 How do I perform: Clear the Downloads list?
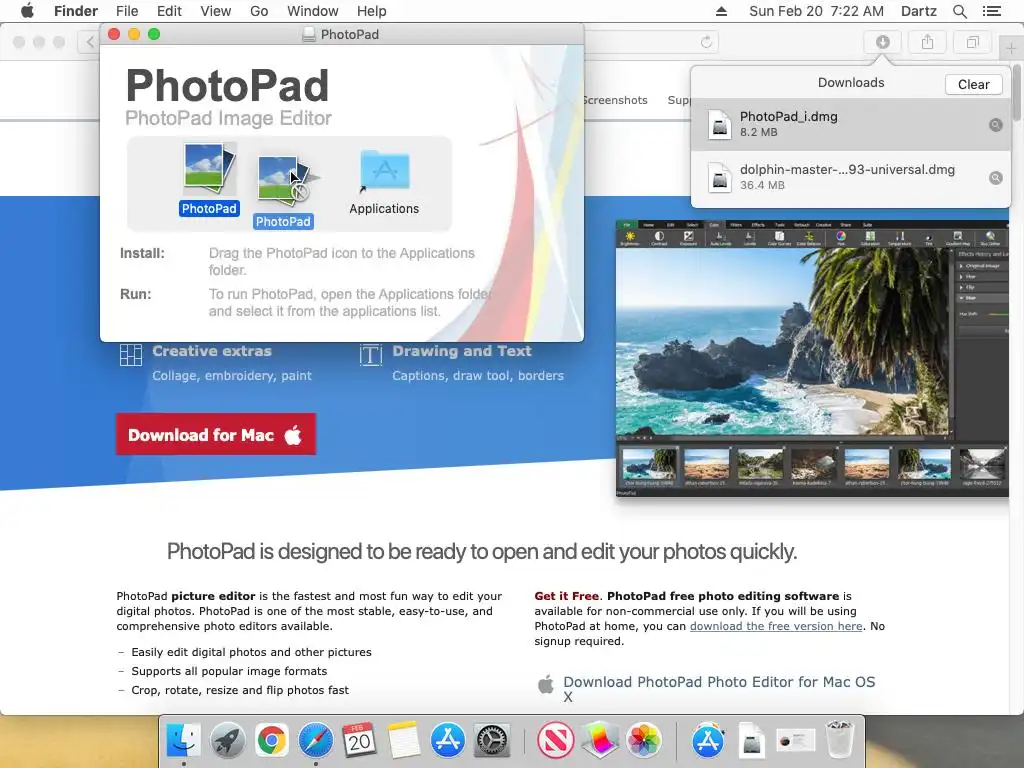tap(974, 84)
